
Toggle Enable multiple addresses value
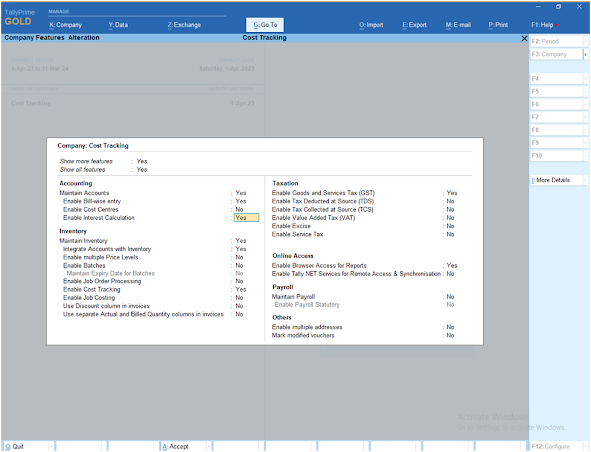click(x=450, y=327)
